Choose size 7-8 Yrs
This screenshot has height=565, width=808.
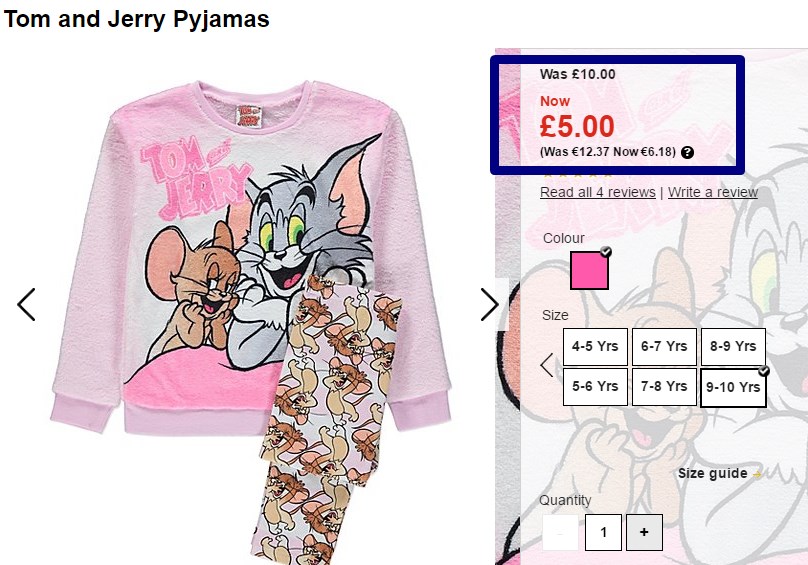[664, 387]
